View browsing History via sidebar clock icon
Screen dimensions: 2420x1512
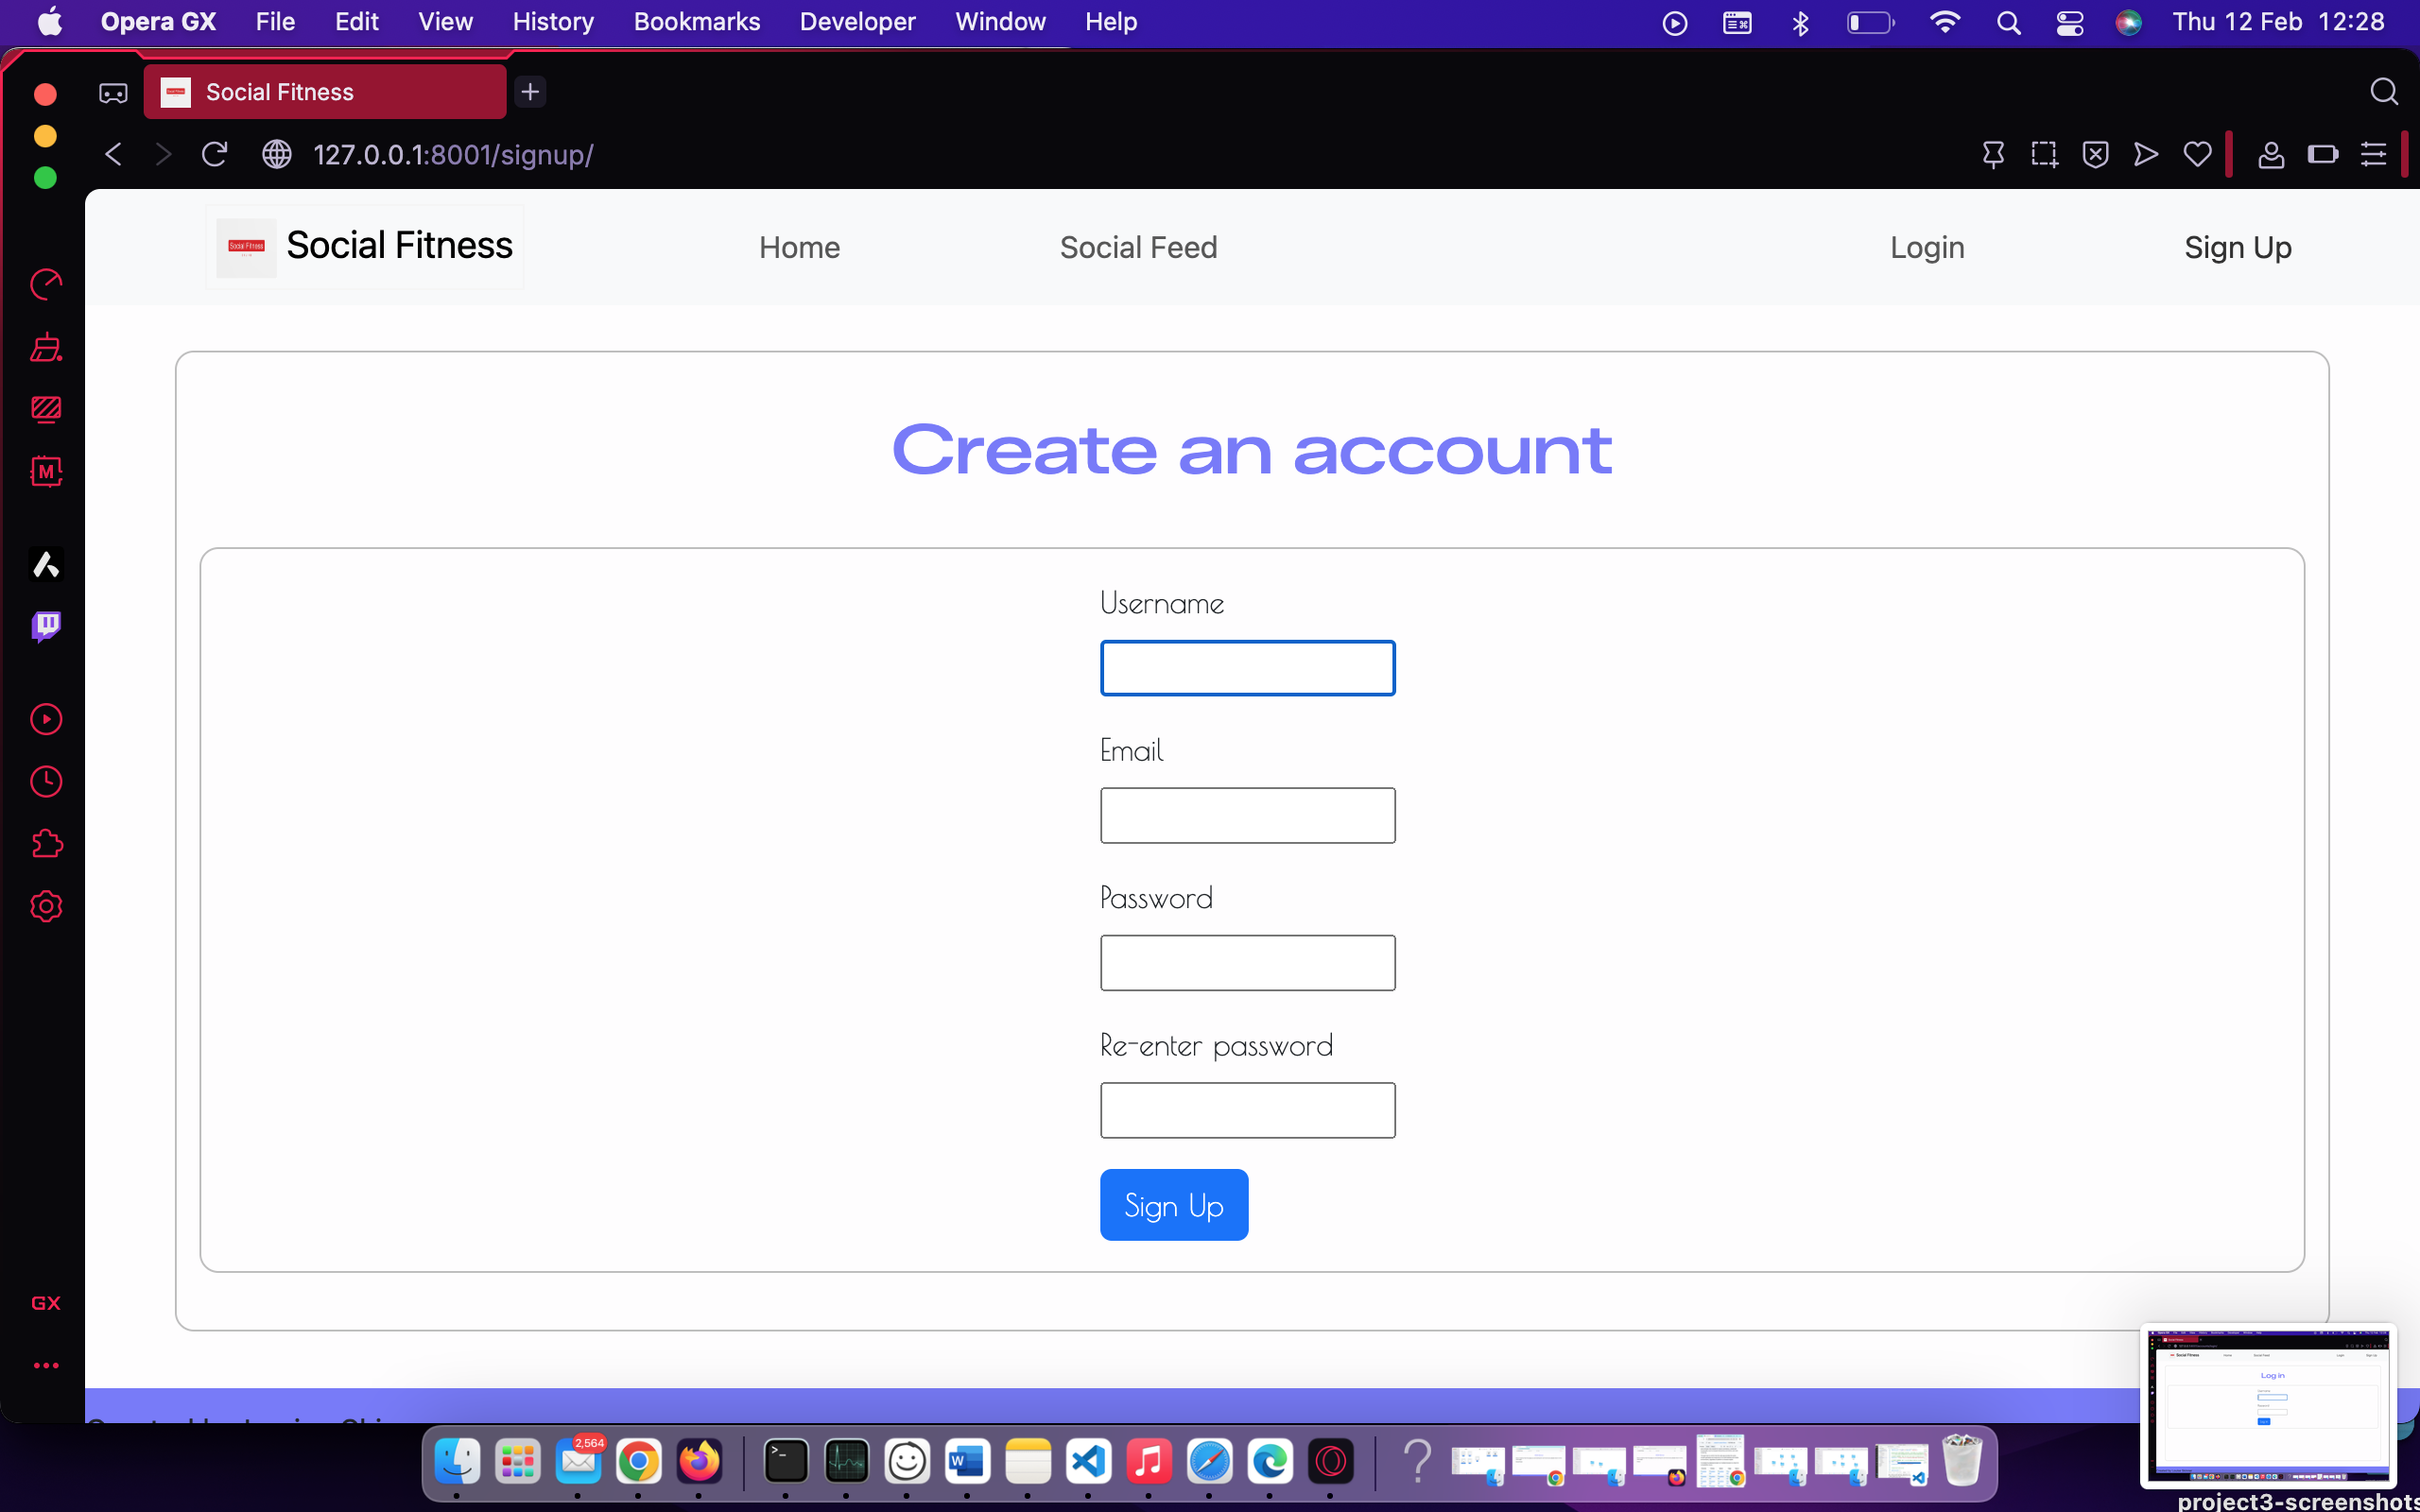[46, 781]
